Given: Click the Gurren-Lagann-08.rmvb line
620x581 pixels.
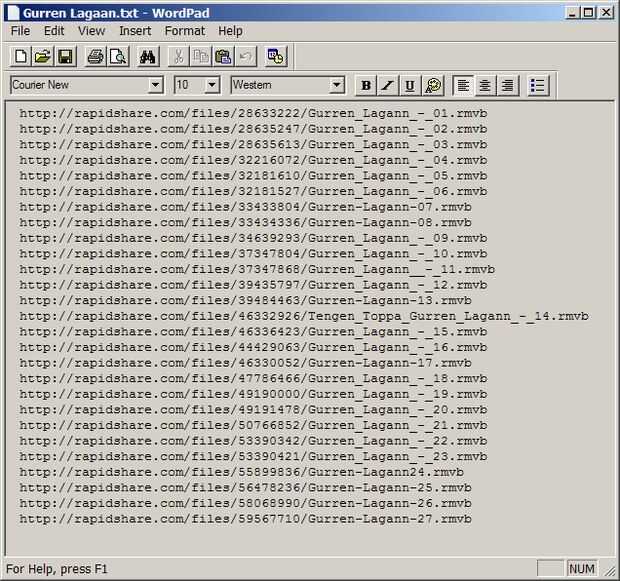Looking at the screenshot, I should coord(245,223).
